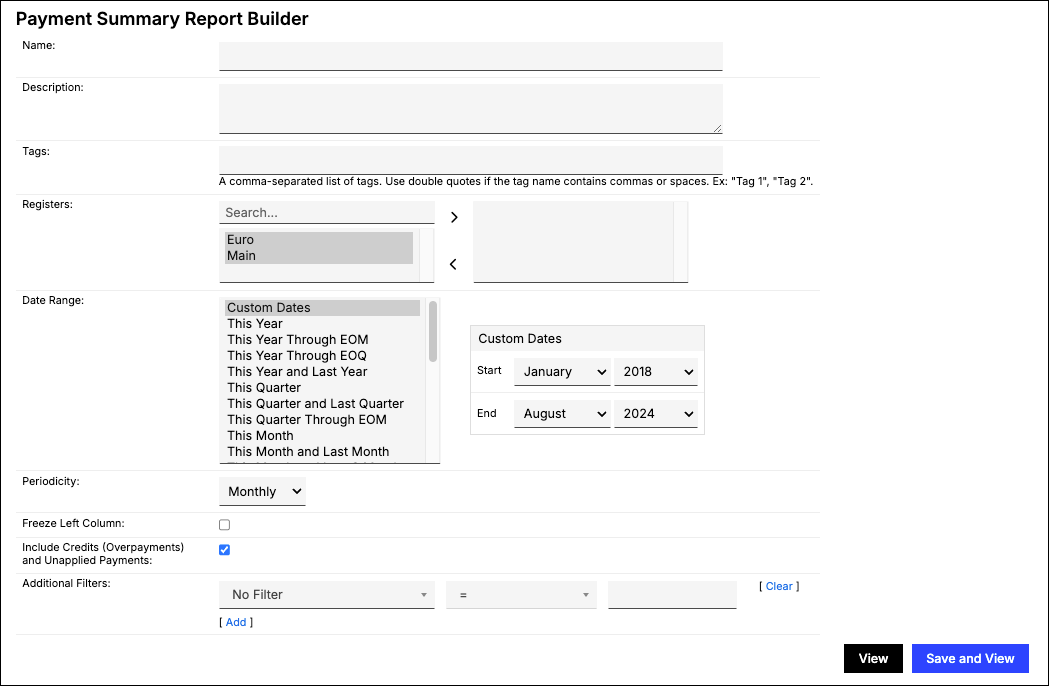Open the No Filter dropdown

326,594
